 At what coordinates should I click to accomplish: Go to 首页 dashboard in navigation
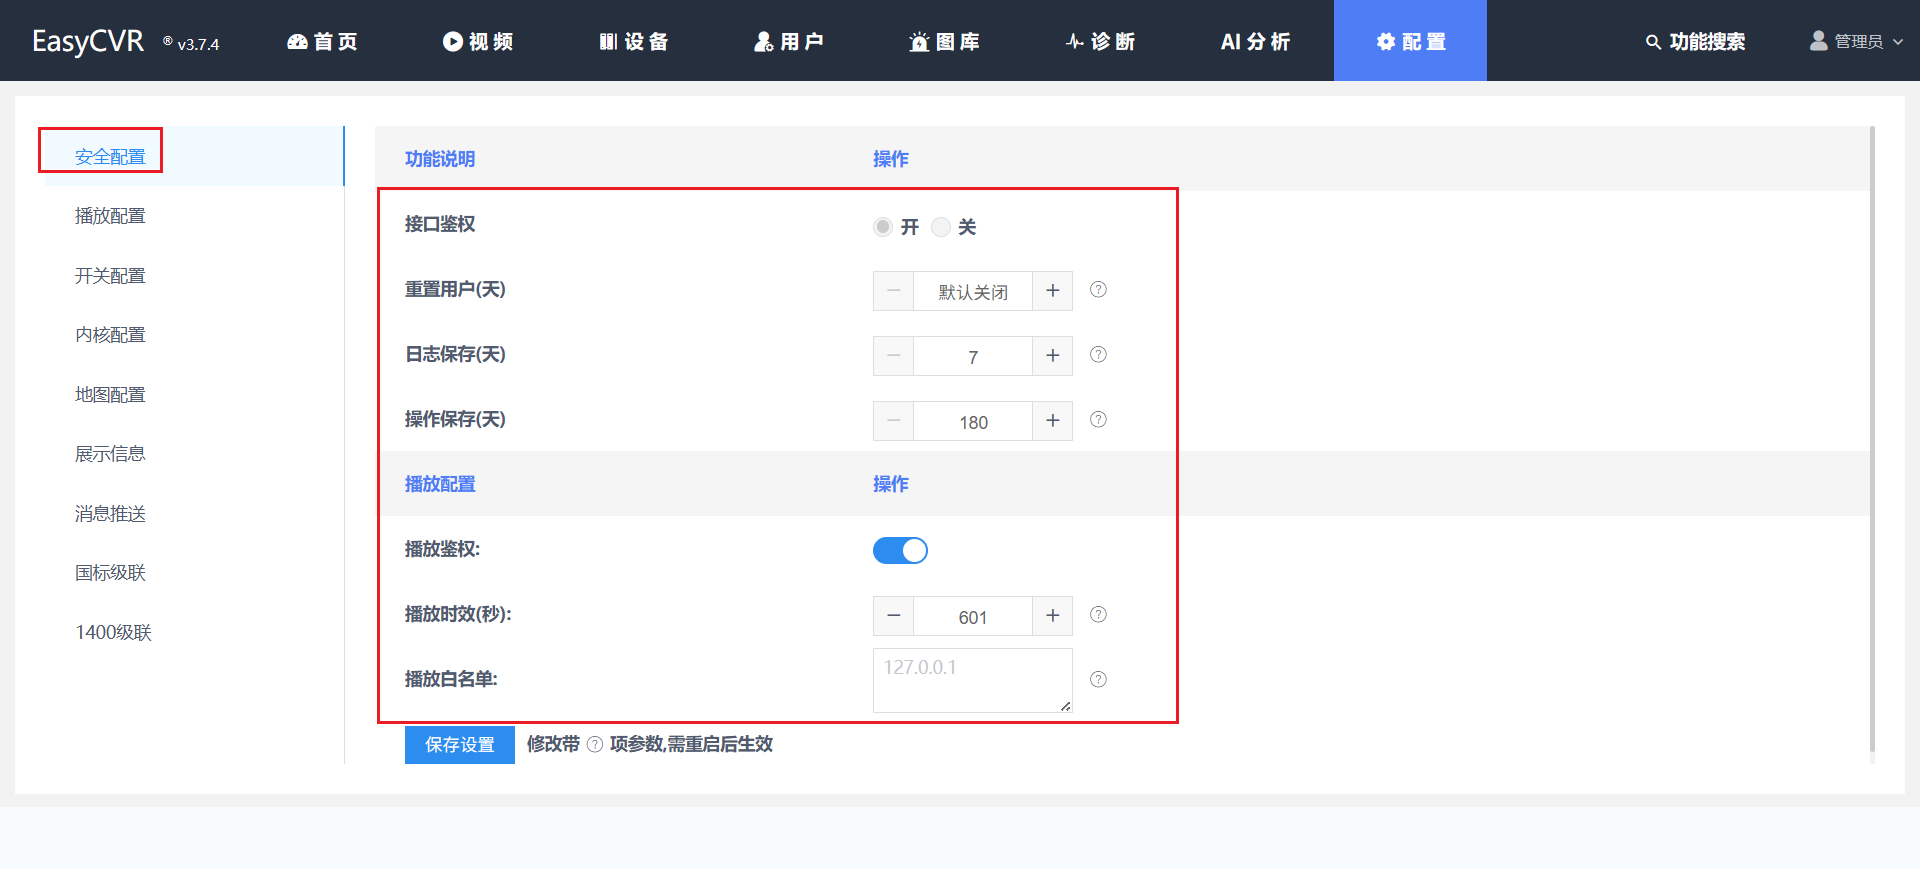tap(322, 42)
